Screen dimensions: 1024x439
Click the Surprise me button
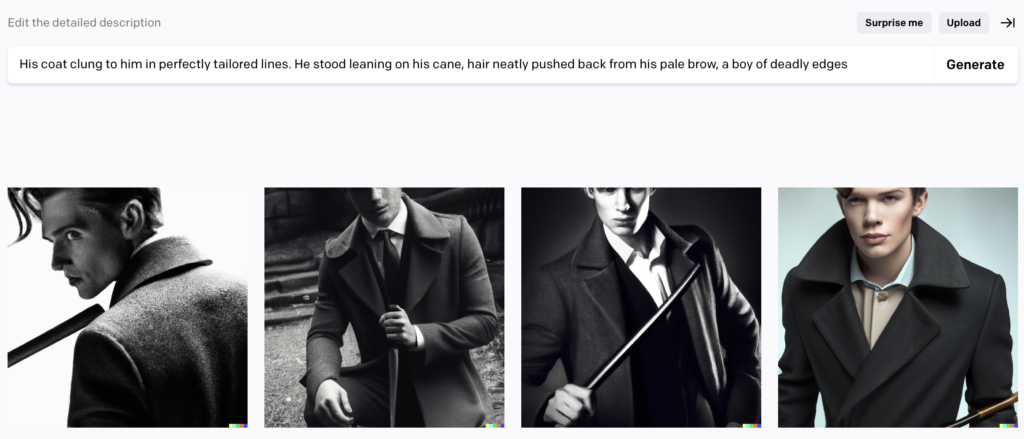tap(894, 23)
